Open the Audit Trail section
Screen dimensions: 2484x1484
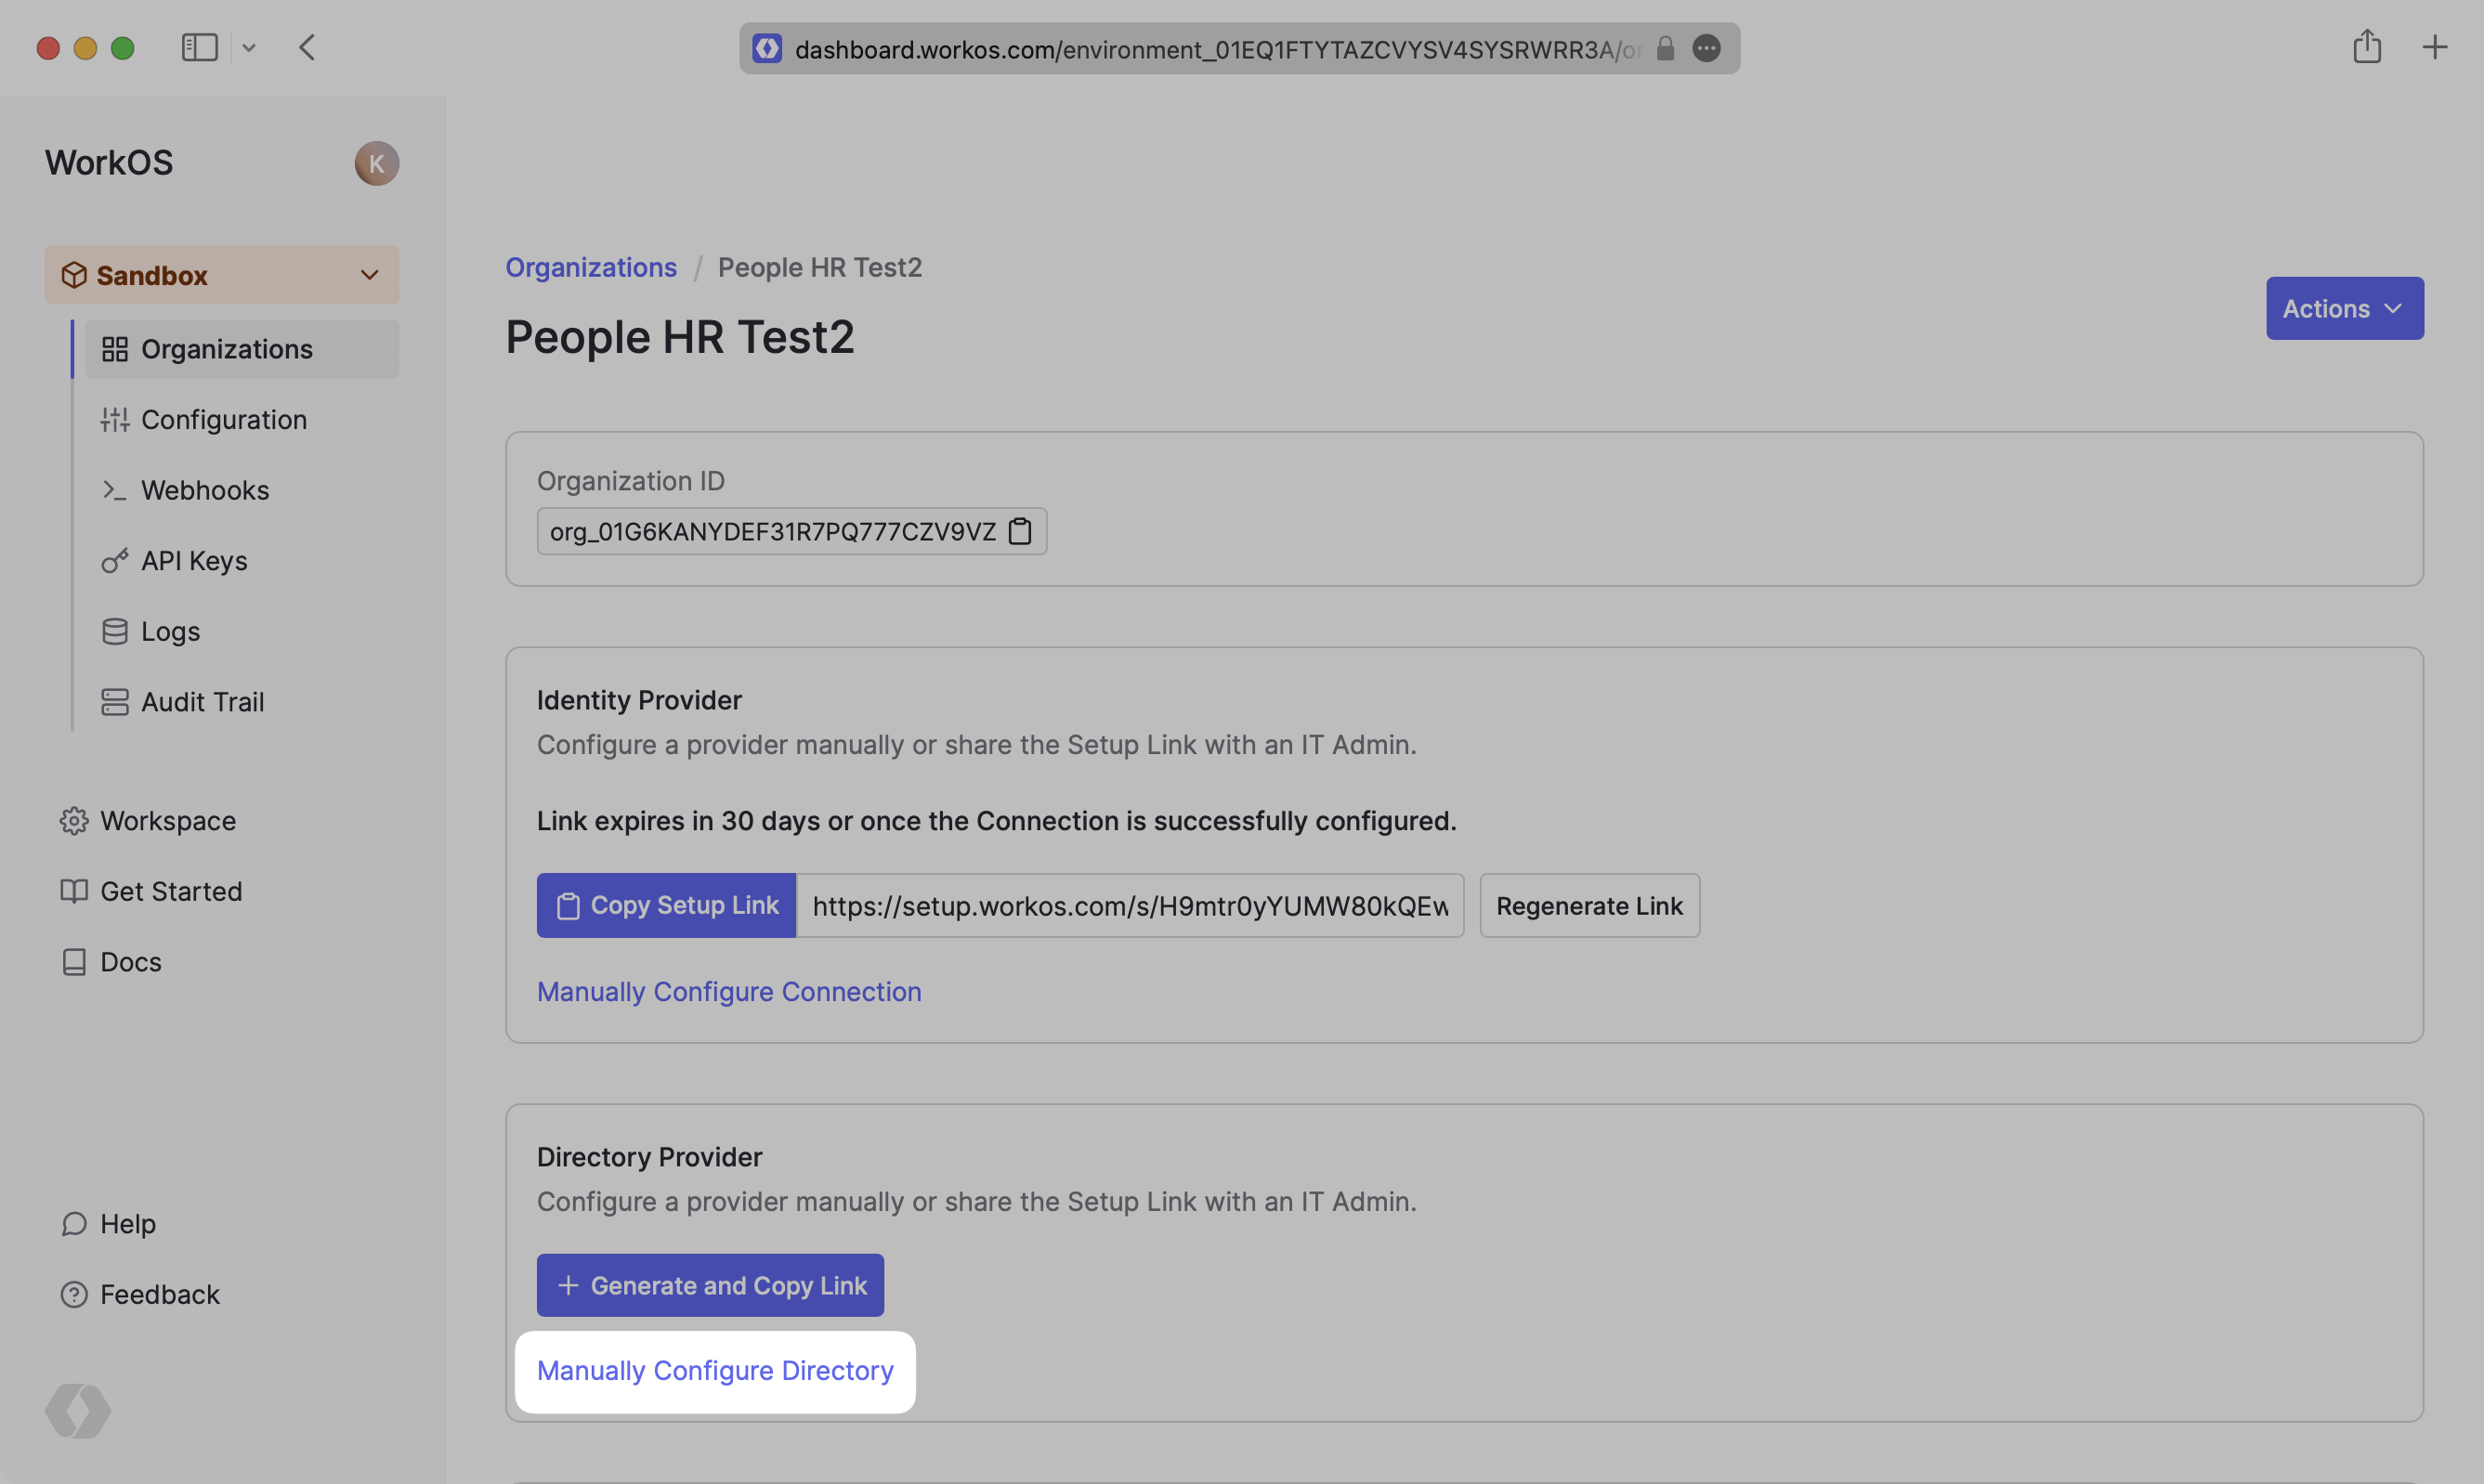202,702
